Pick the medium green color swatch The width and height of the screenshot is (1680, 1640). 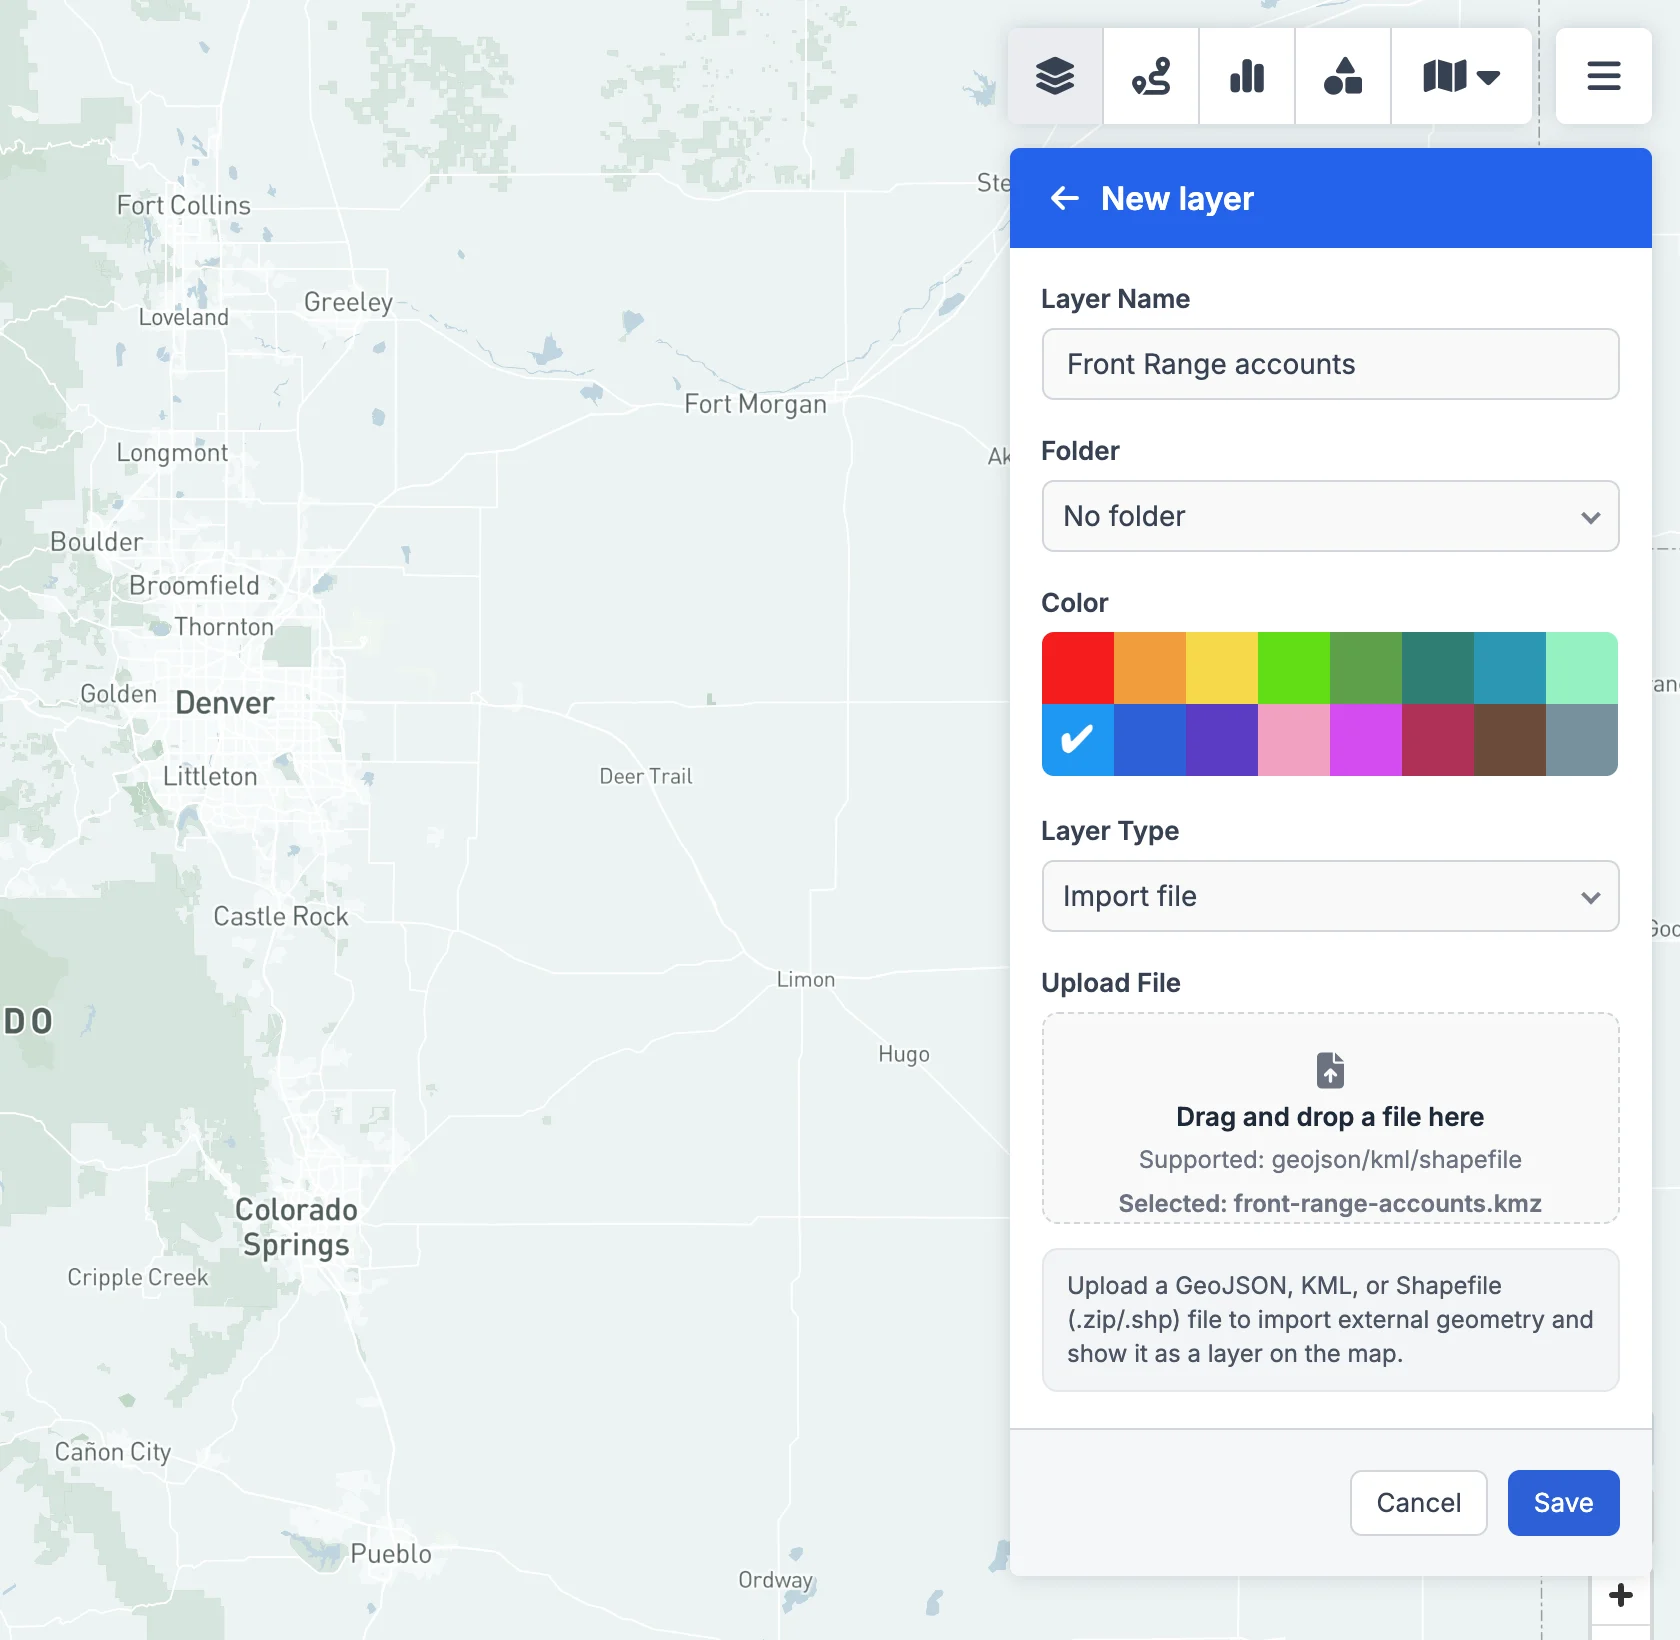pyautogui.click(x=1366, y=668)
